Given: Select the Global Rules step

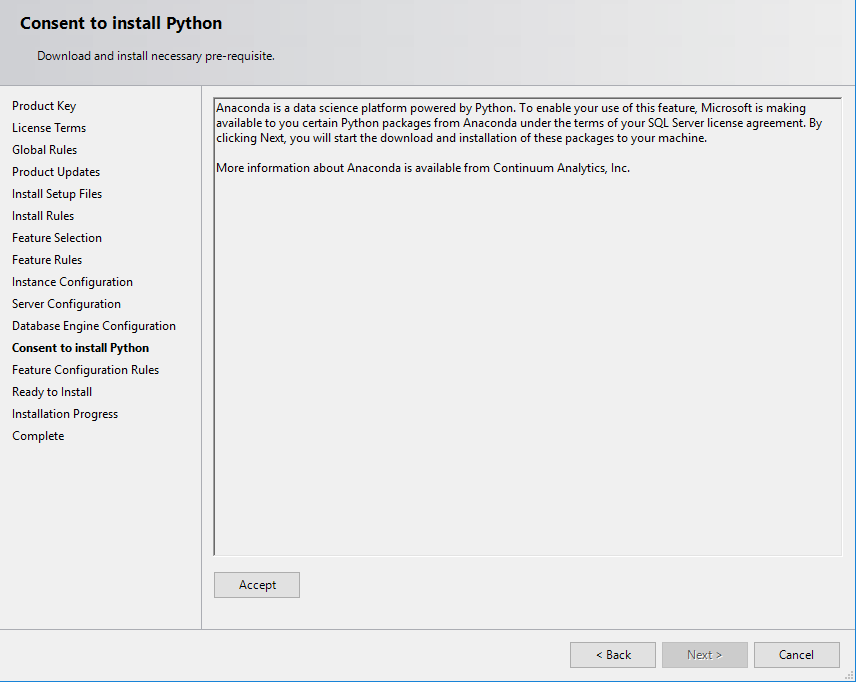Looking at the screenshot, I should click(44, 149).
